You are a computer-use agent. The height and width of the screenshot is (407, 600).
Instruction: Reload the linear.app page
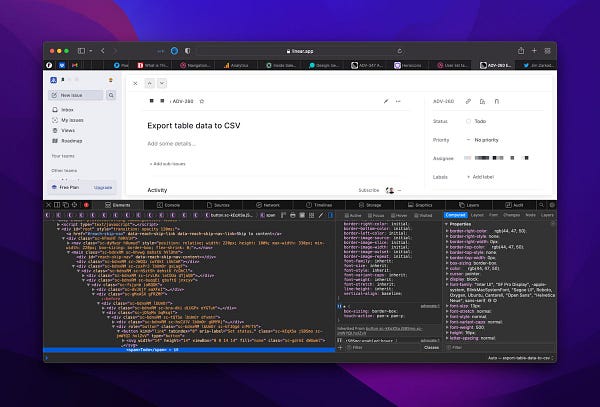click(x=400, y=51)
